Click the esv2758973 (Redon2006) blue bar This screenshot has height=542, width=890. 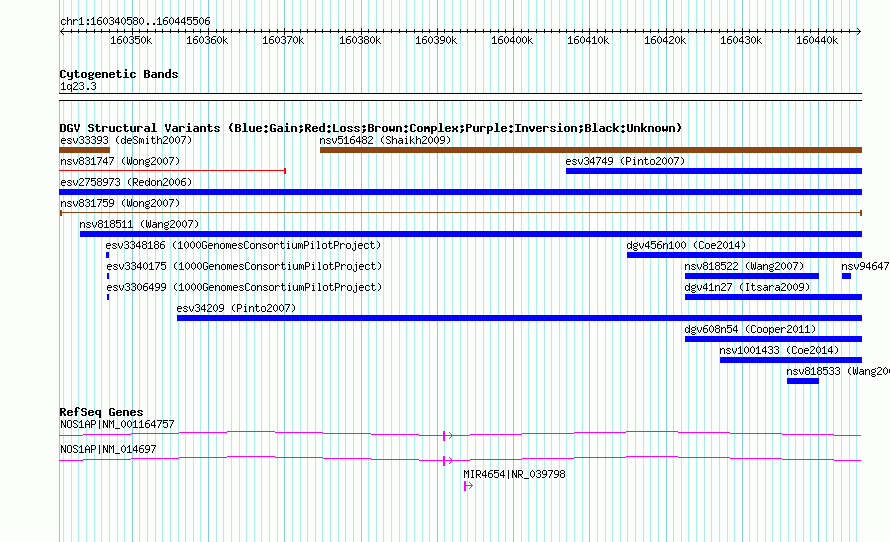461,192
